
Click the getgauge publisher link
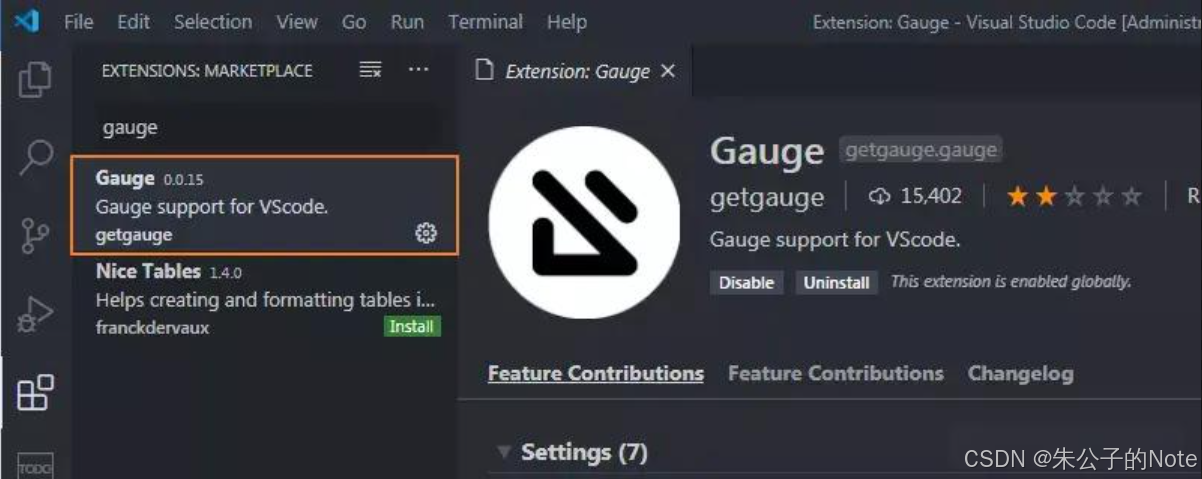(x=767, y=197)
